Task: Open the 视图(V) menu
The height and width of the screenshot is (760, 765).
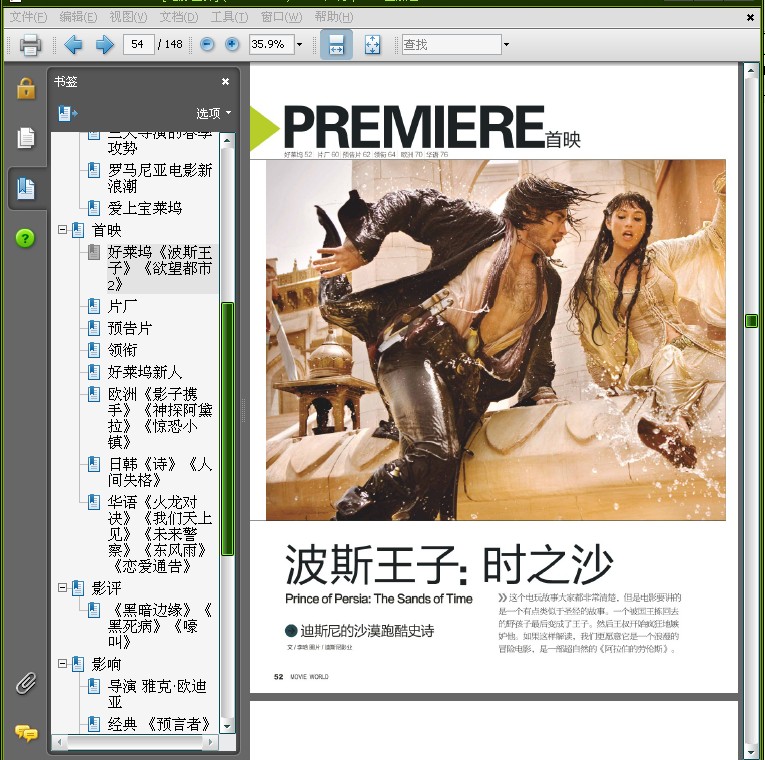Action: click(x=128, y=17)
